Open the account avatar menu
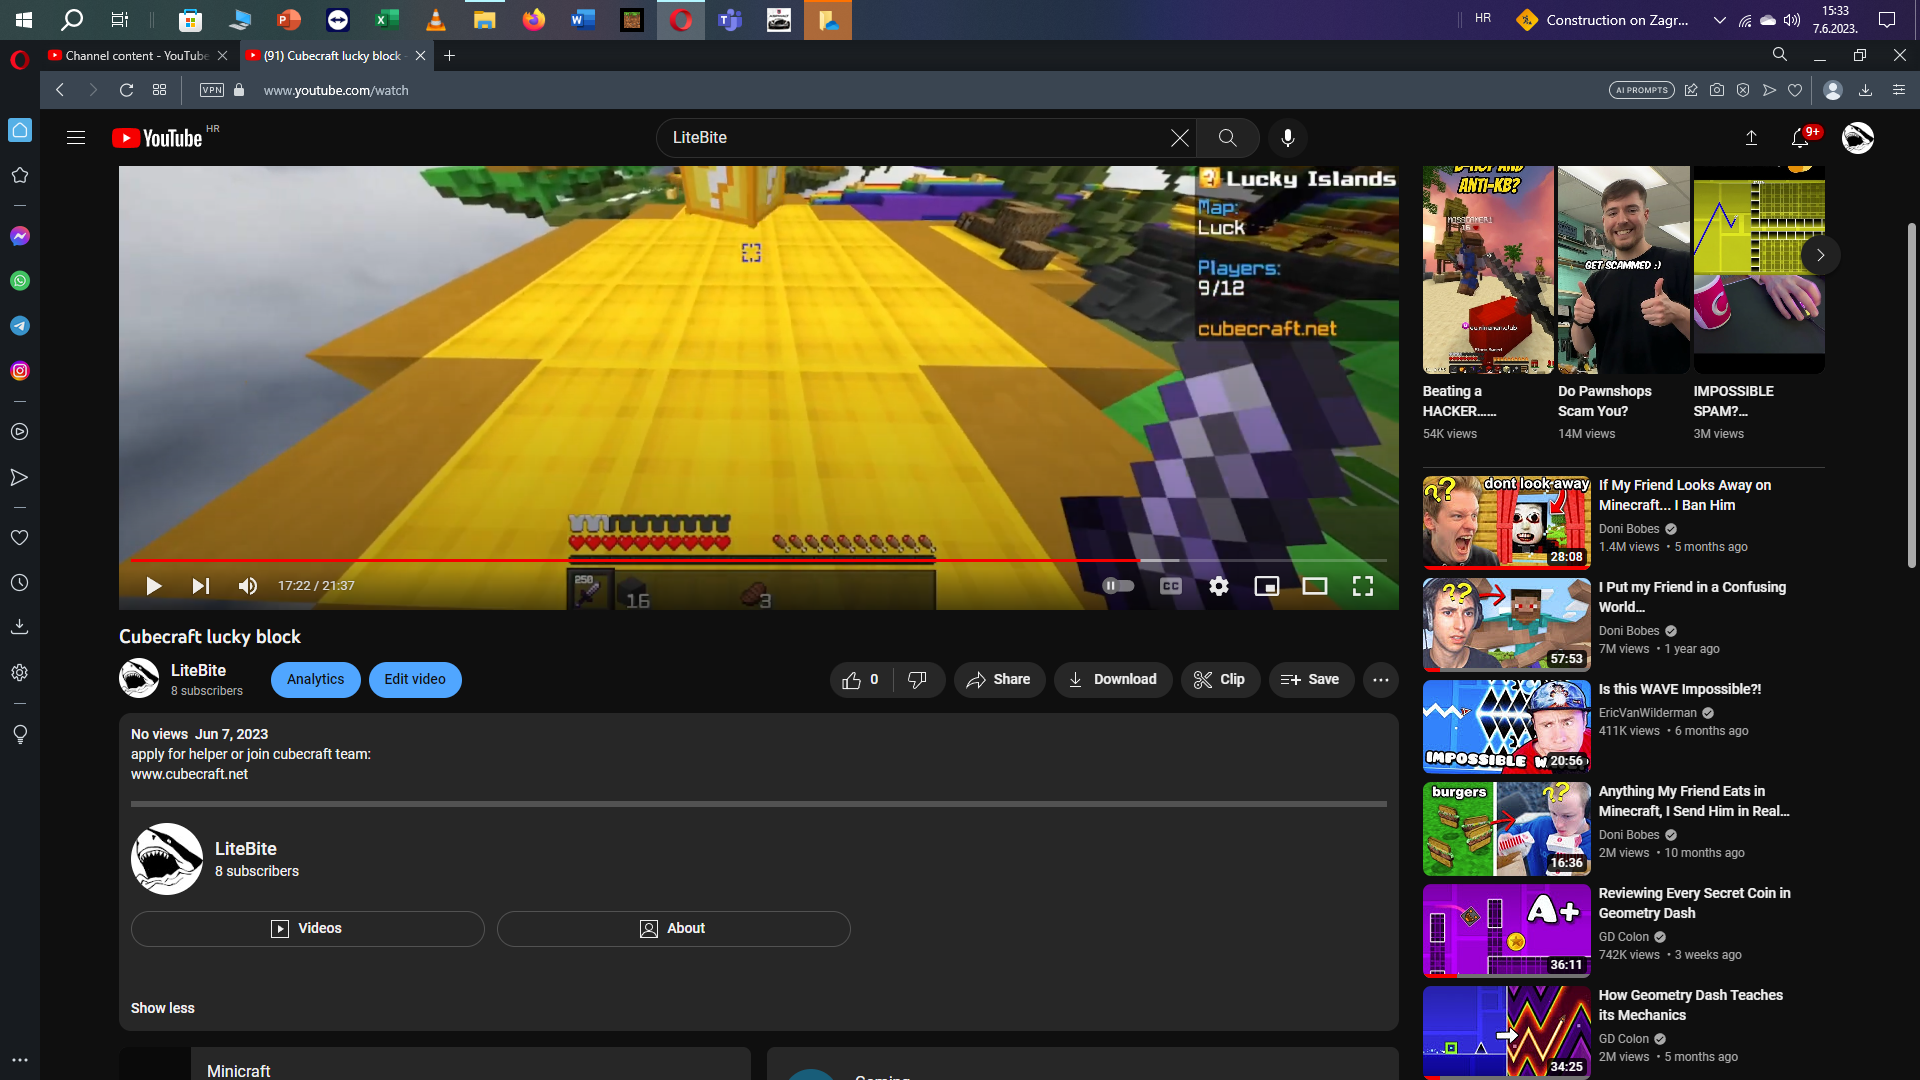This screenshot has width=1920, height=1080. point(1858,138)
